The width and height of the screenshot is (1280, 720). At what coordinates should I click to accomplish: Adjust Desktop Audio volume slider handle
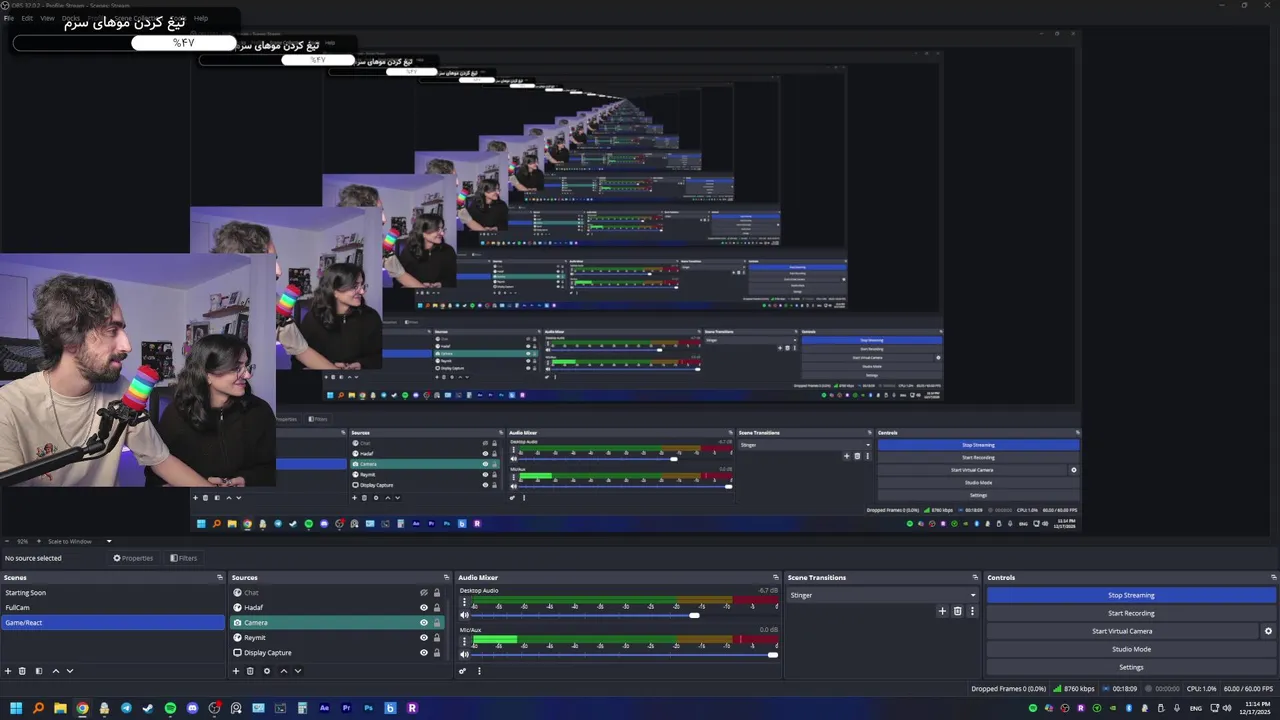(x=694, y=615)
